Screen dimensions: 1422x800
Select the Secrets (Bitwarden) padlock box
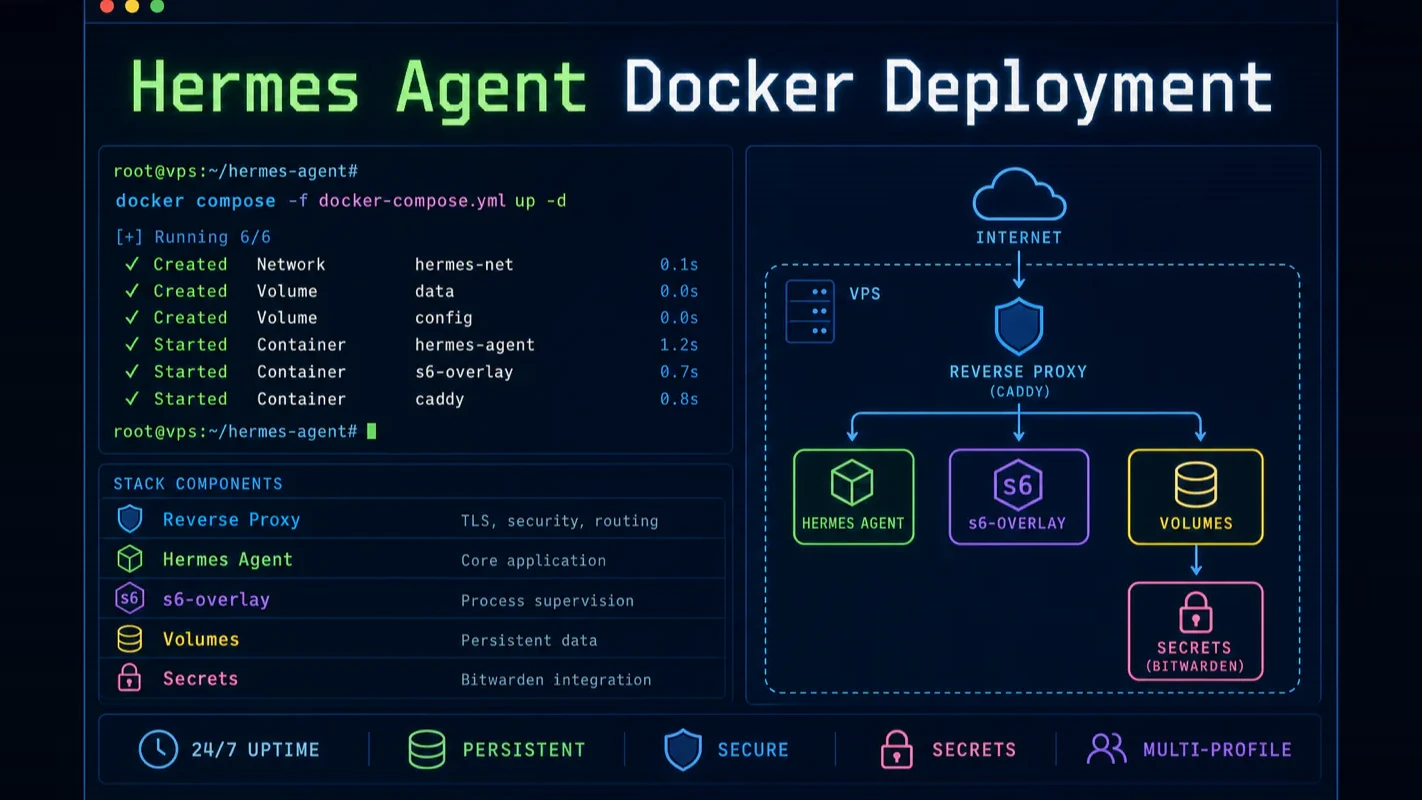(x=1195, y=631)
